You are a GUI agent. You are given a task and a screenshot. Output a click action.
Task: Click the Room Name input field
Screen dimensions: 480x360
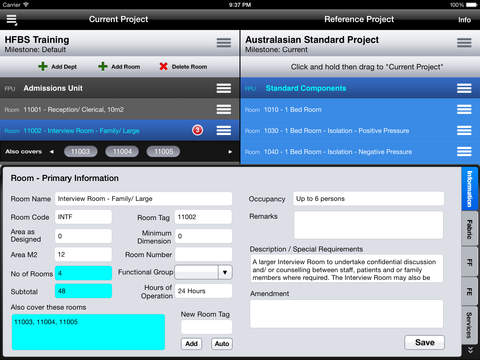pyautogui.click(x=143, y=199)
